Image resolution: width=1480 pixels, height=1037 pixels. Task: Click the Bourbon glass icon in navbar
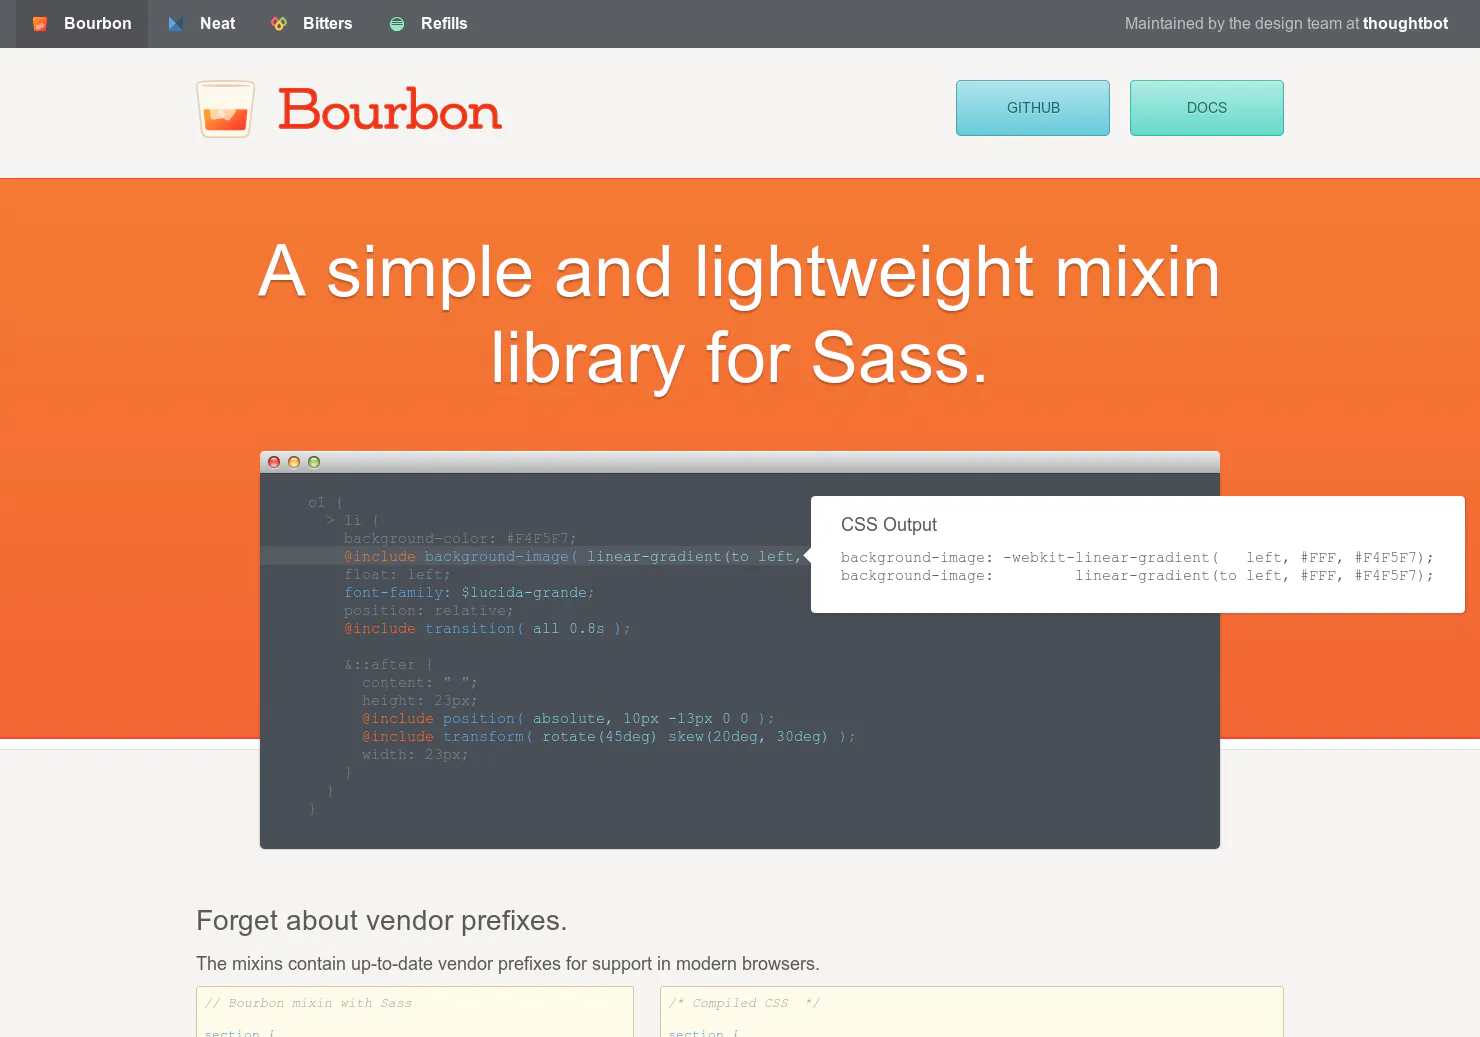[x=40, y=24]
